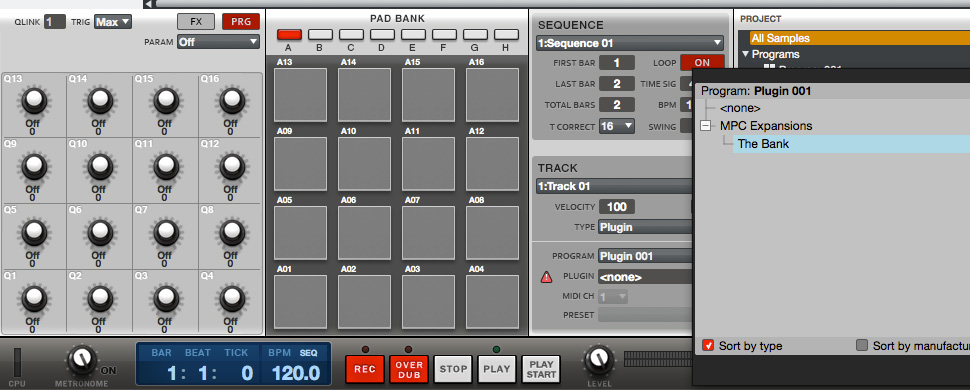
Task: Tap pad A16
Action: tap(492, 95)
